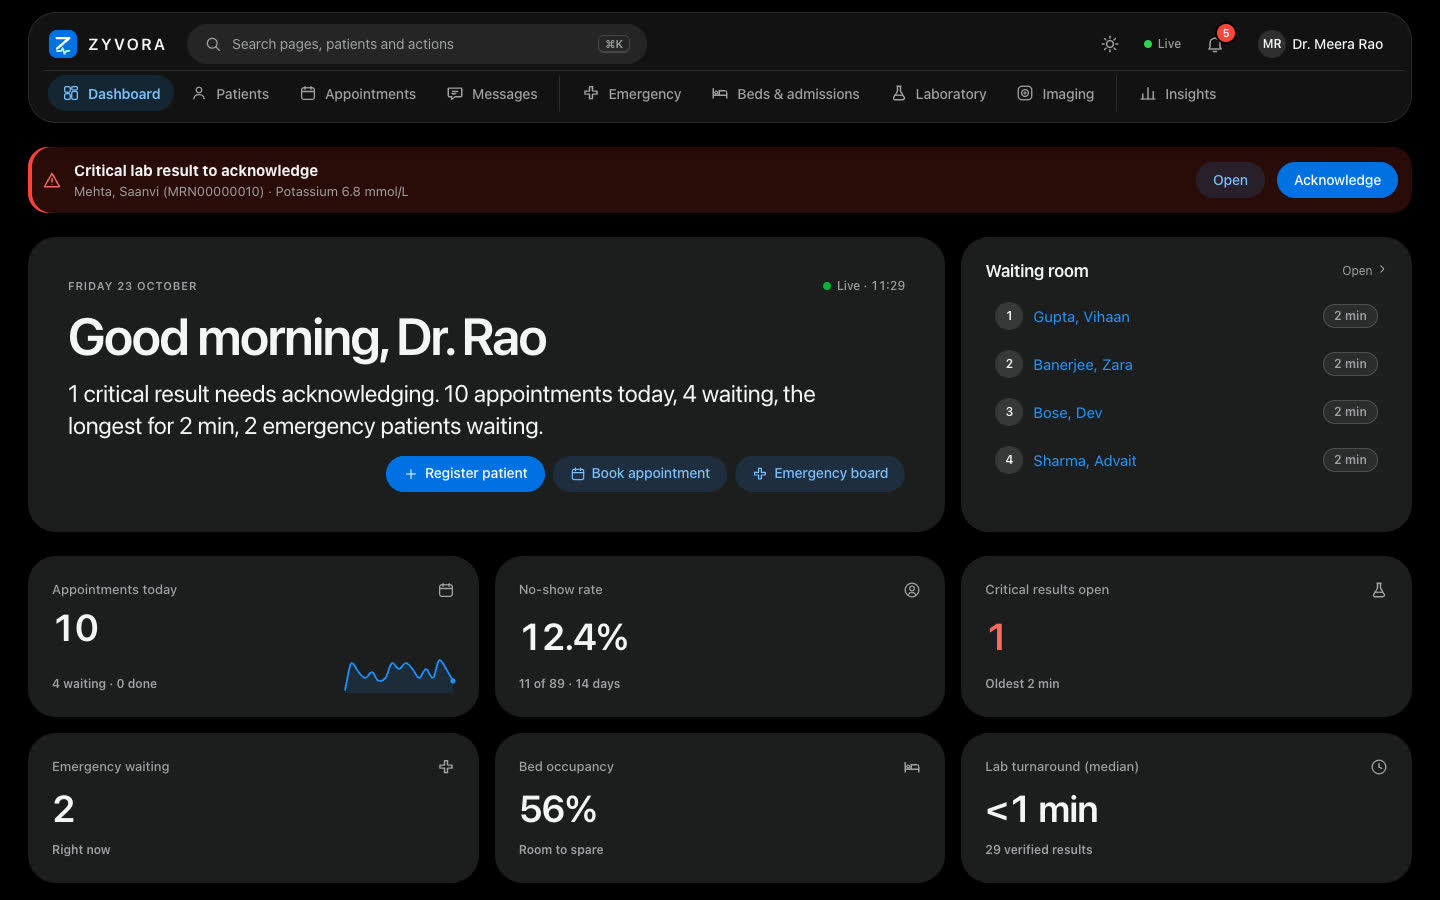This screenshot has width=1440, height=900.
Task: View the Insights tab
Action: coord(1178,94)
